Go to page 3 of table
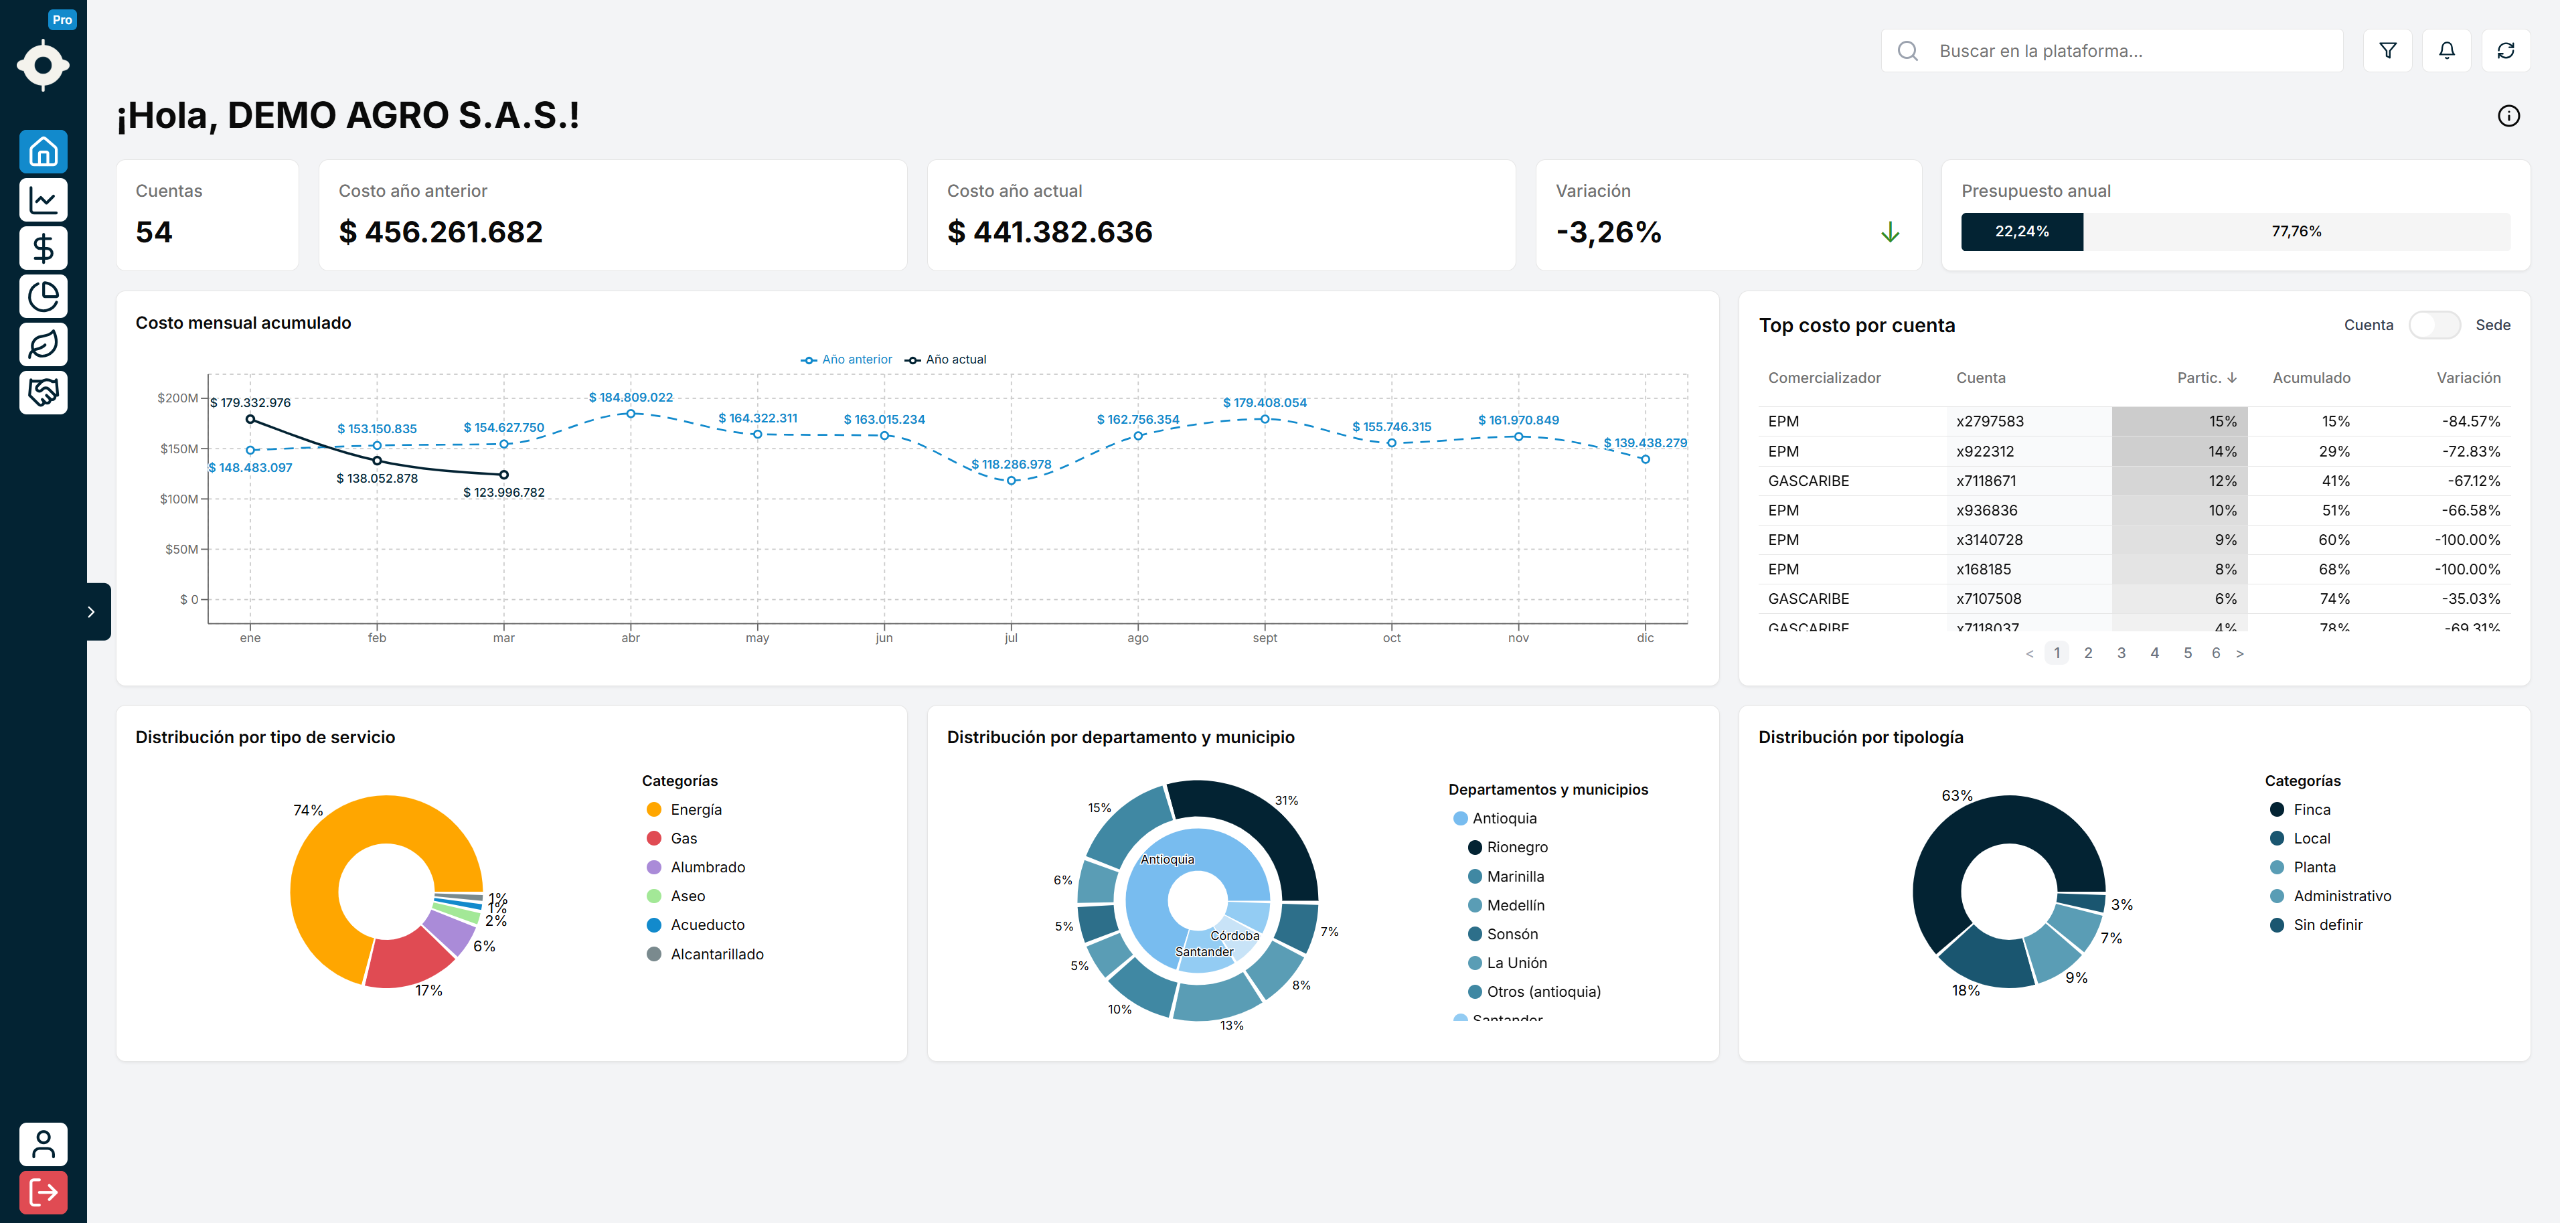 (2121, 653)
